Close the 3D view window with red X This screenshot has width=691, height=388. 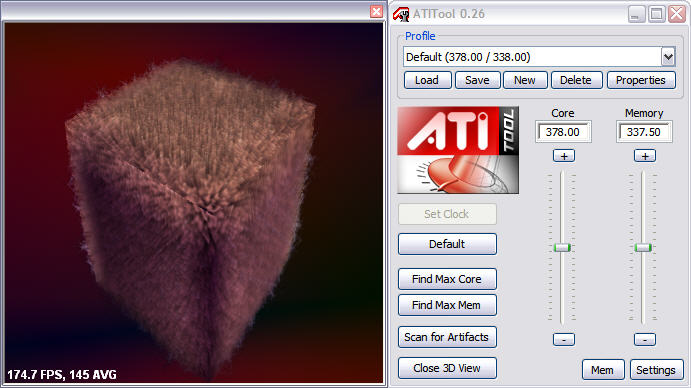tap(376, 11)
